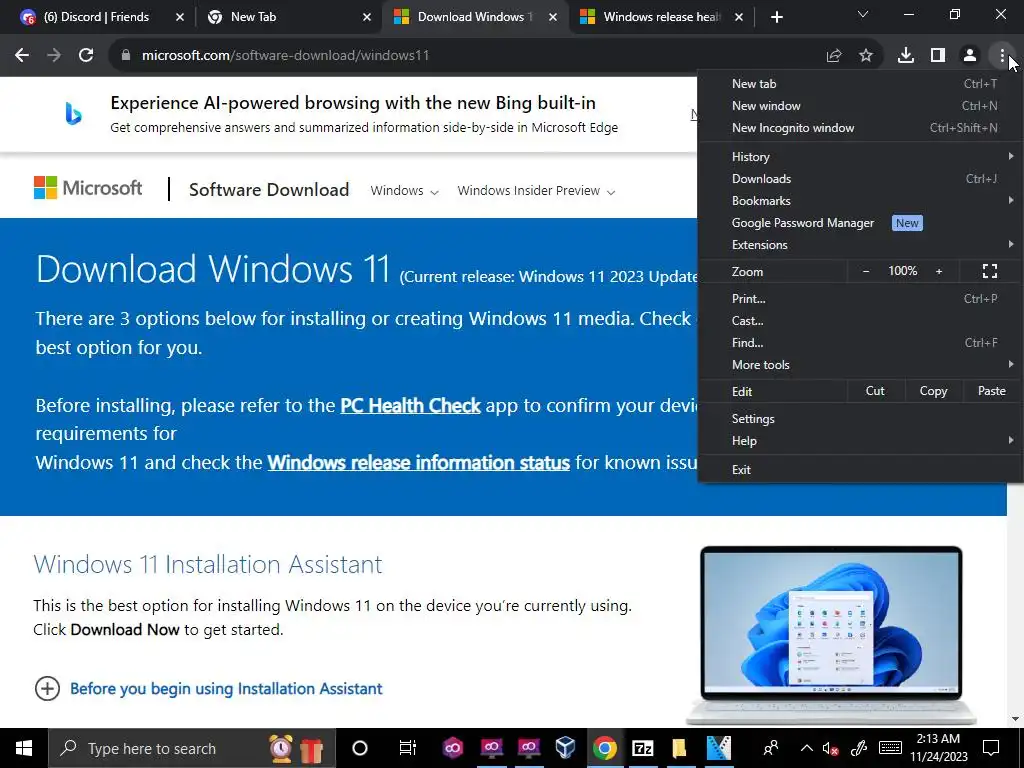Open Windows release information status link

(419, 463)
